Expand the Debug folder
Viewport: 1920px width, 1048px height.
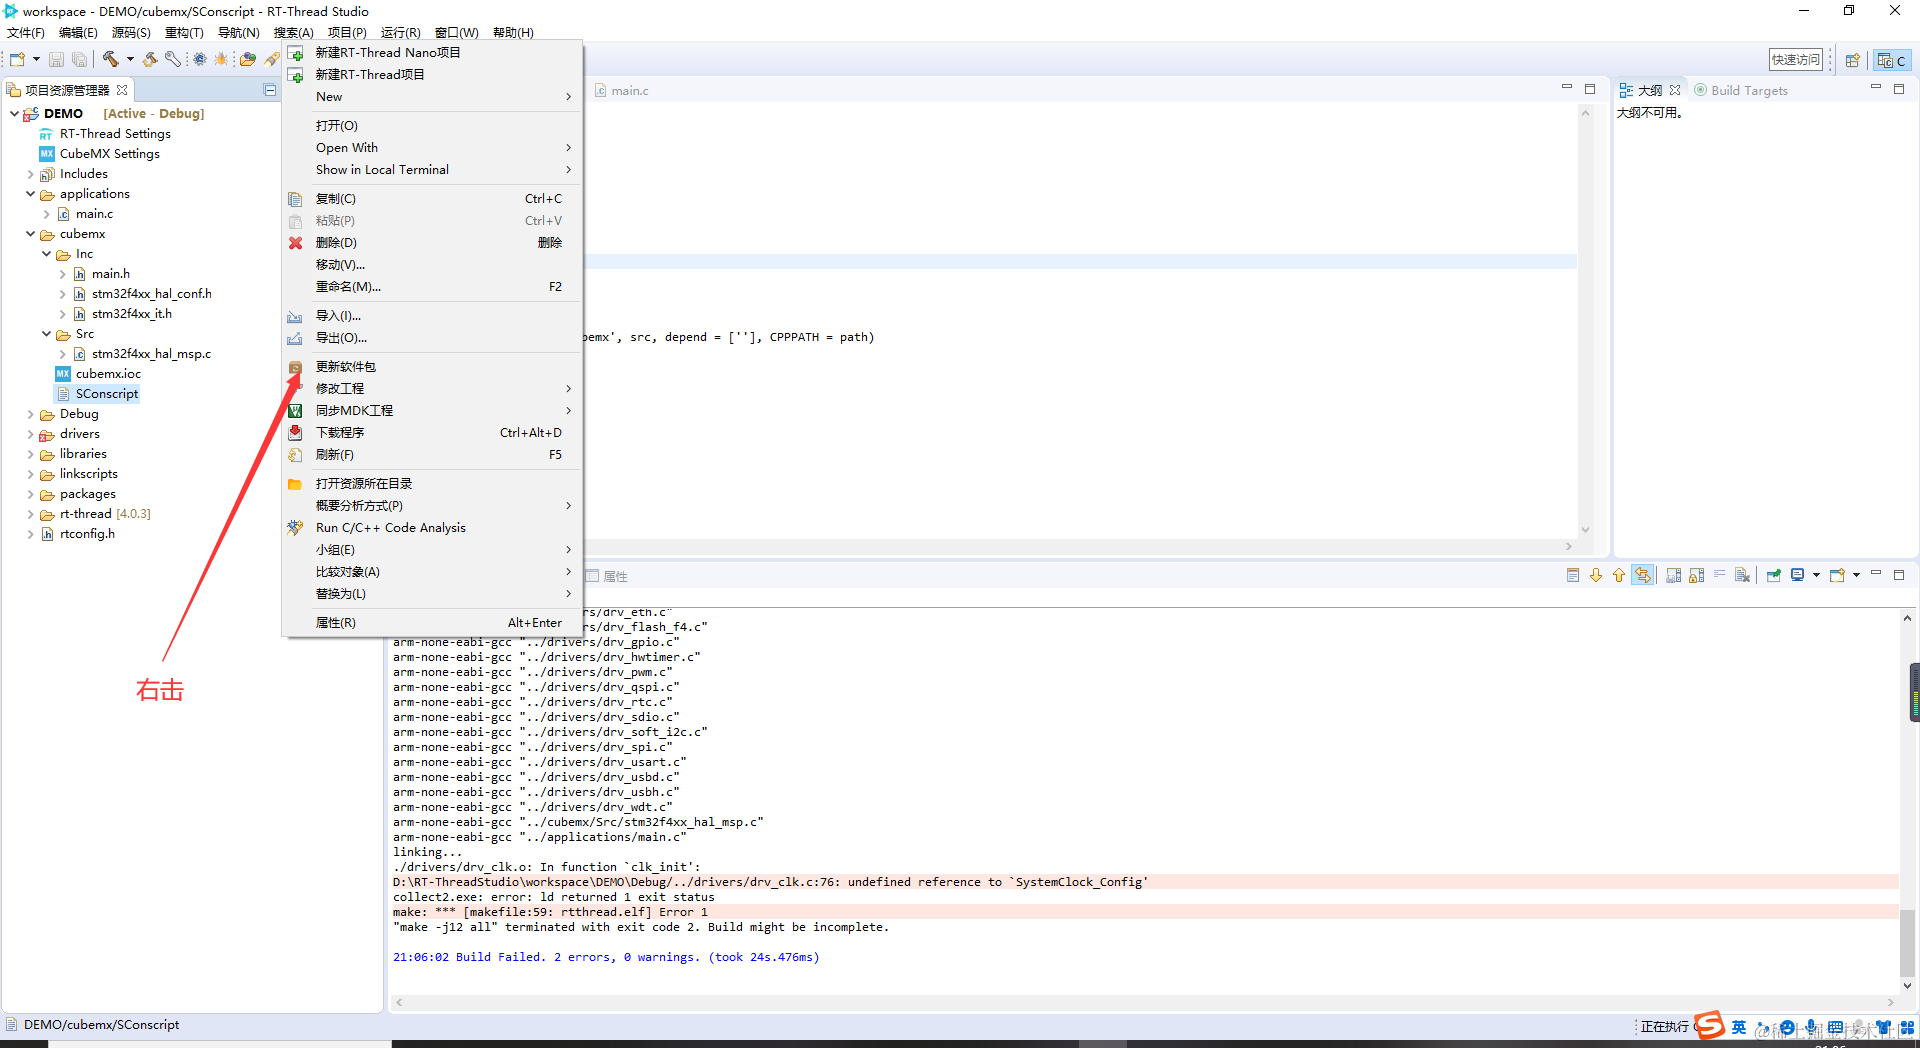point(30,414)
